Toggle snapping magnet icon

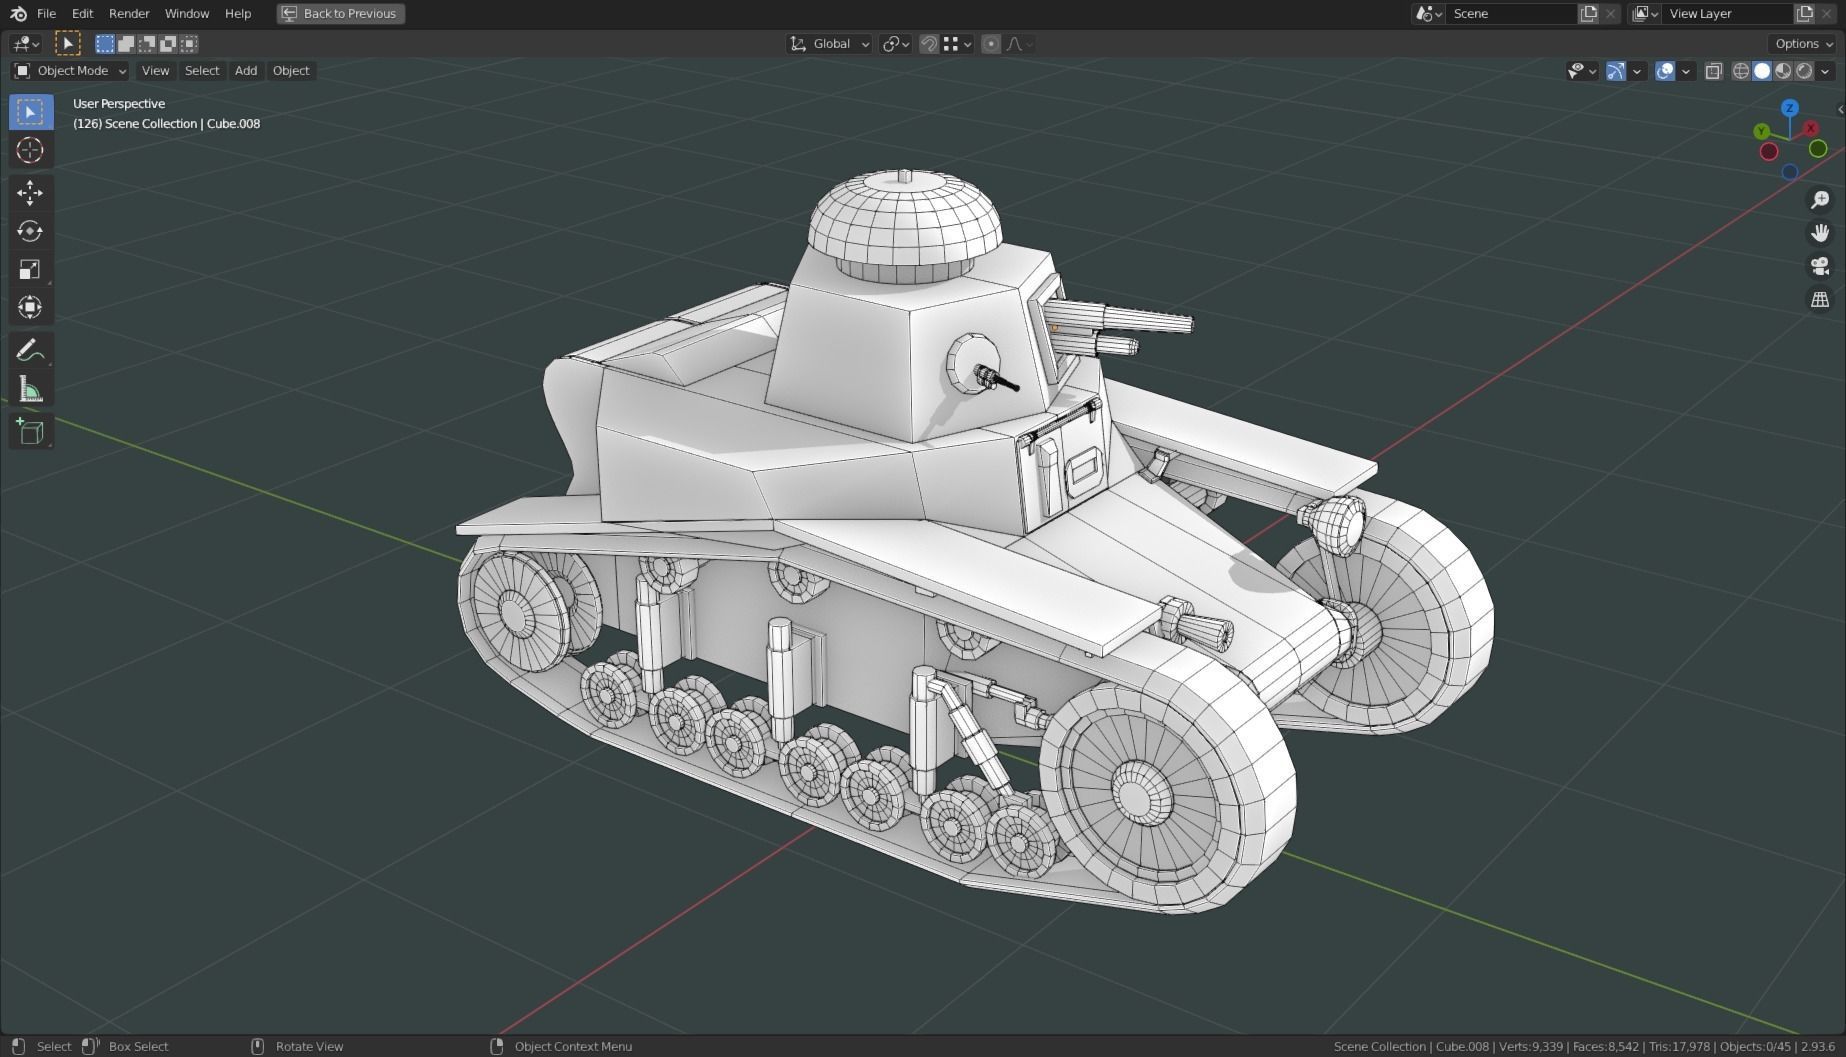[x=929, y=44]
